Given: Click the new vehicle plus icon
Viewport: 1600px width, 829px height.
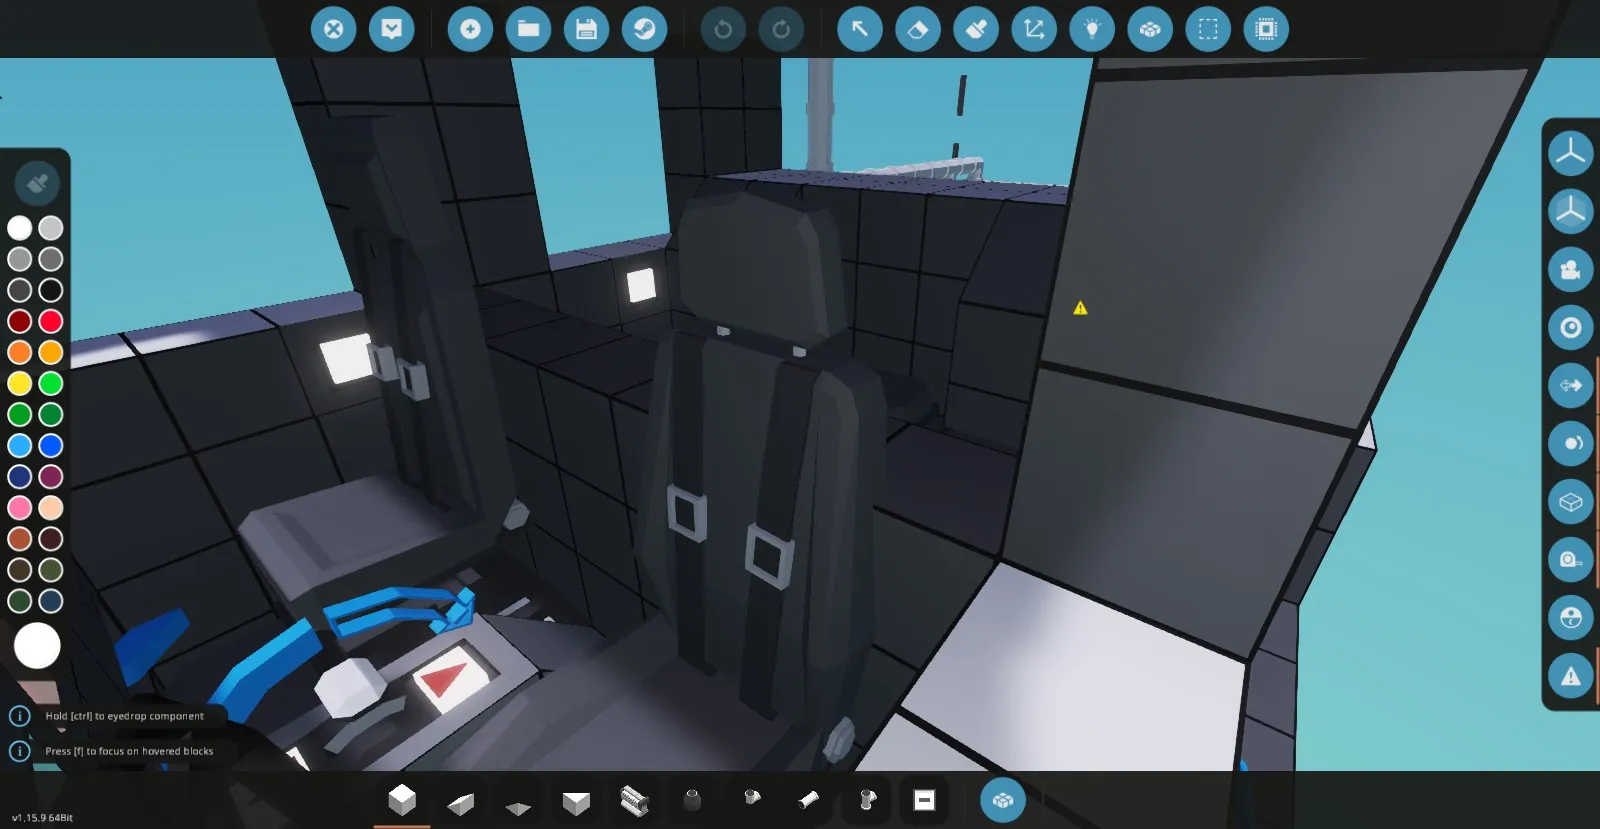Looking at the screenshot, I should pos(470,29).
